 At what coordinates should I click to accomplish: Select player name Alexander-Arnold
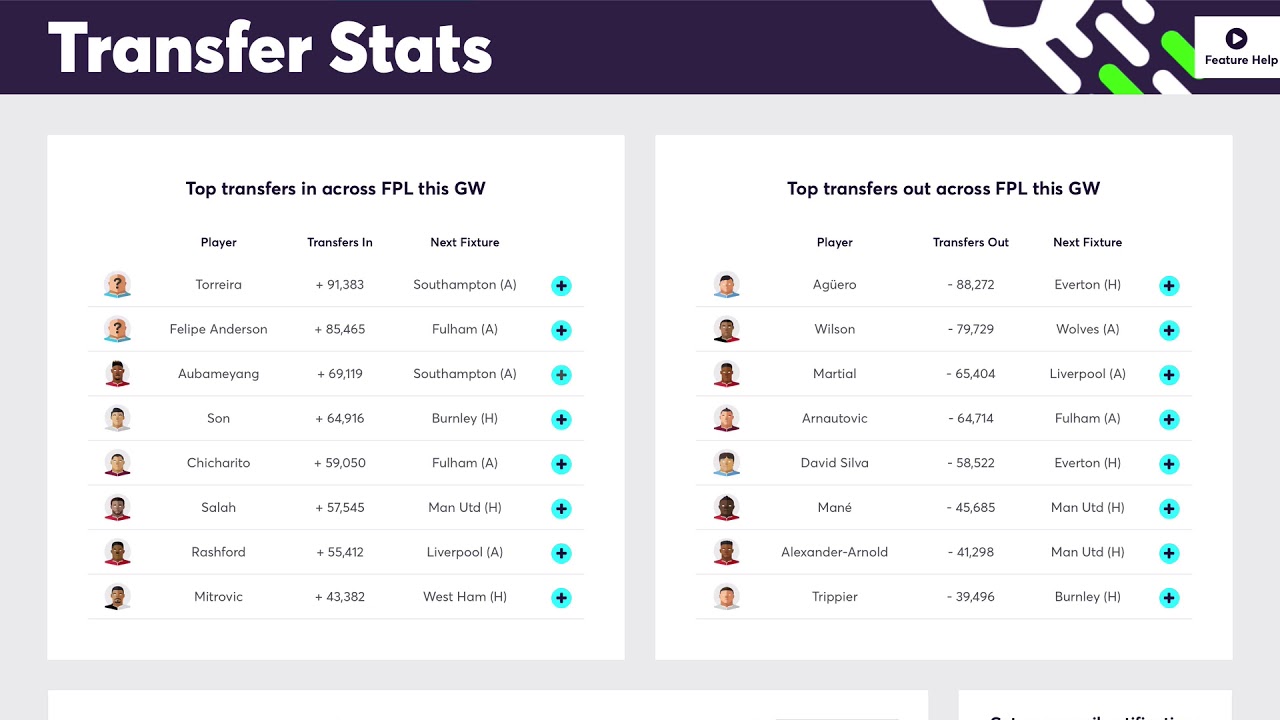click(834, 552)
